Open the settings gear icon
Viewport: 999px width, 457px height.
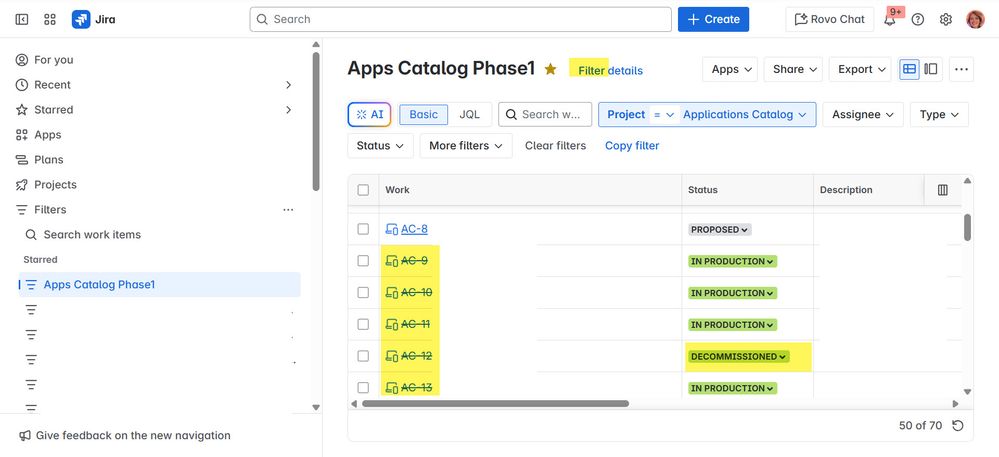point(946,19)
